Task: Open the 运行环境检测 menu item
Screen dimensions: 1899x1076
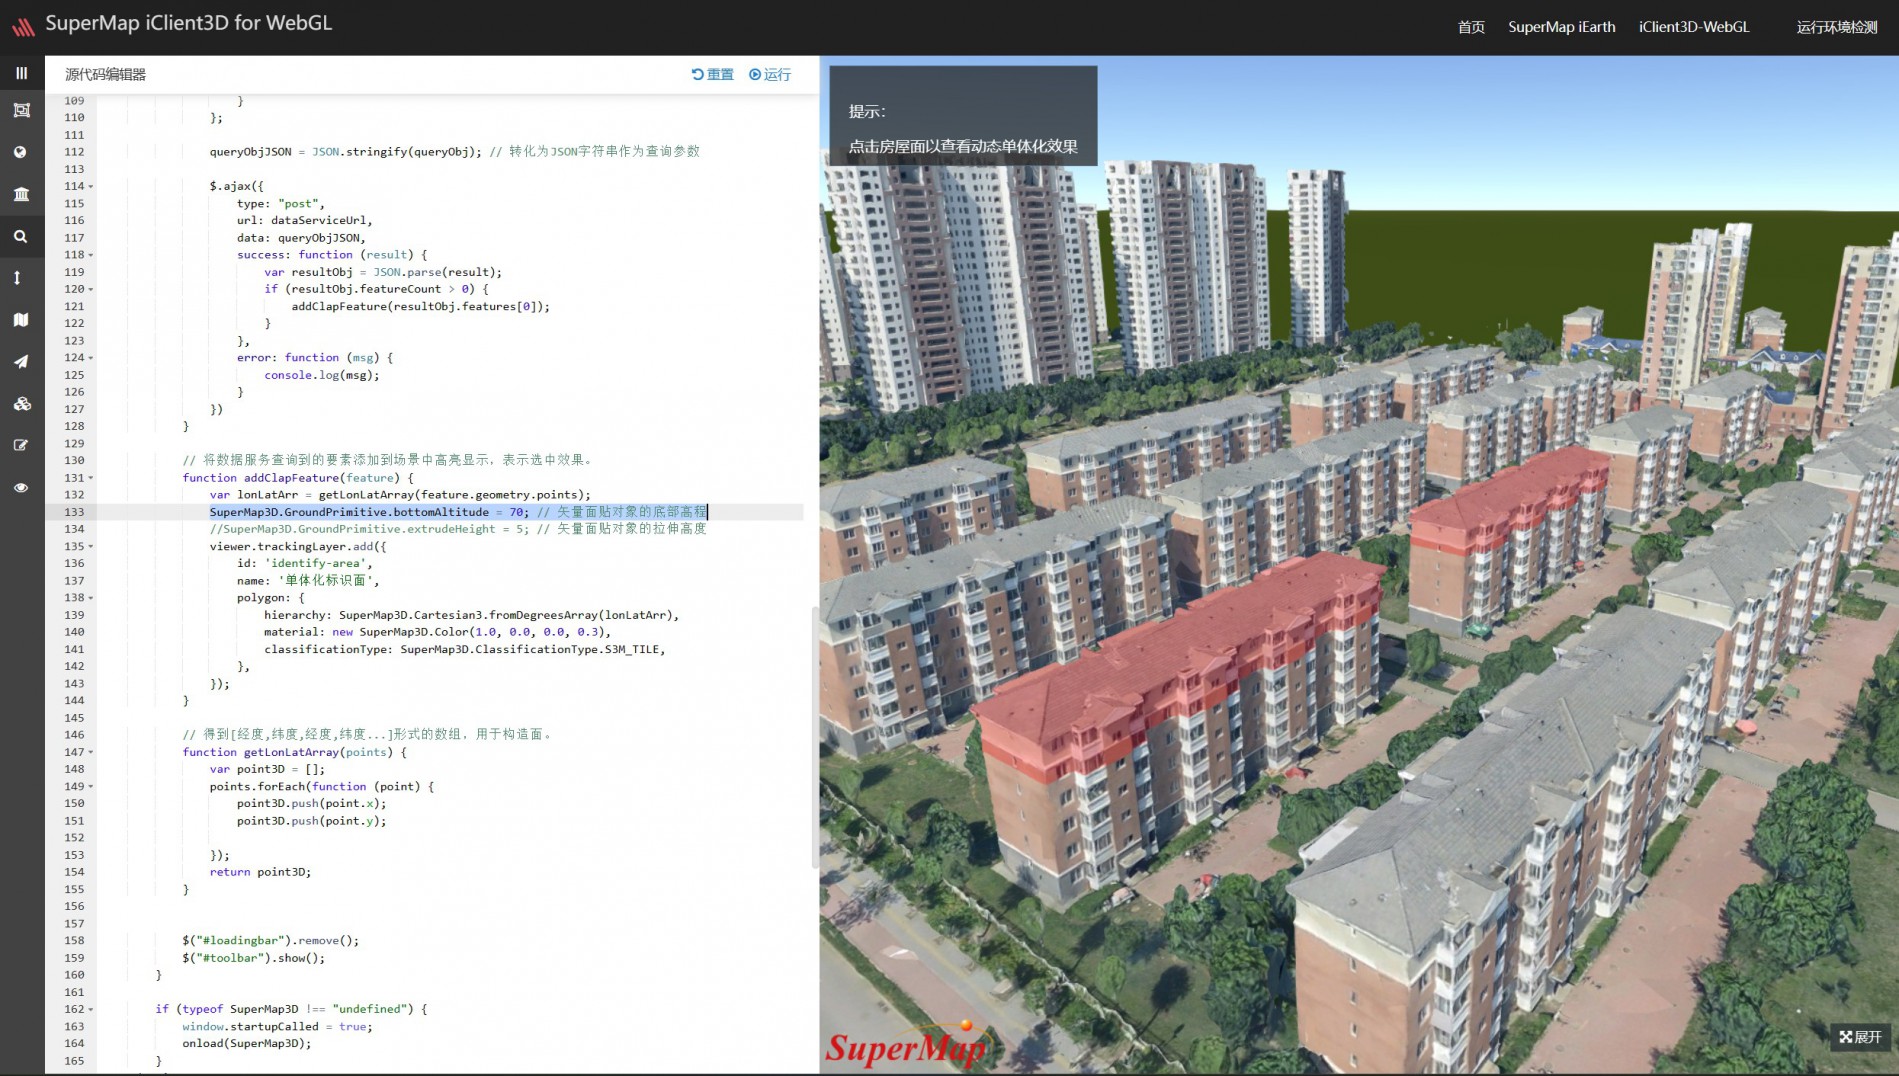Action: [1837, 27]
